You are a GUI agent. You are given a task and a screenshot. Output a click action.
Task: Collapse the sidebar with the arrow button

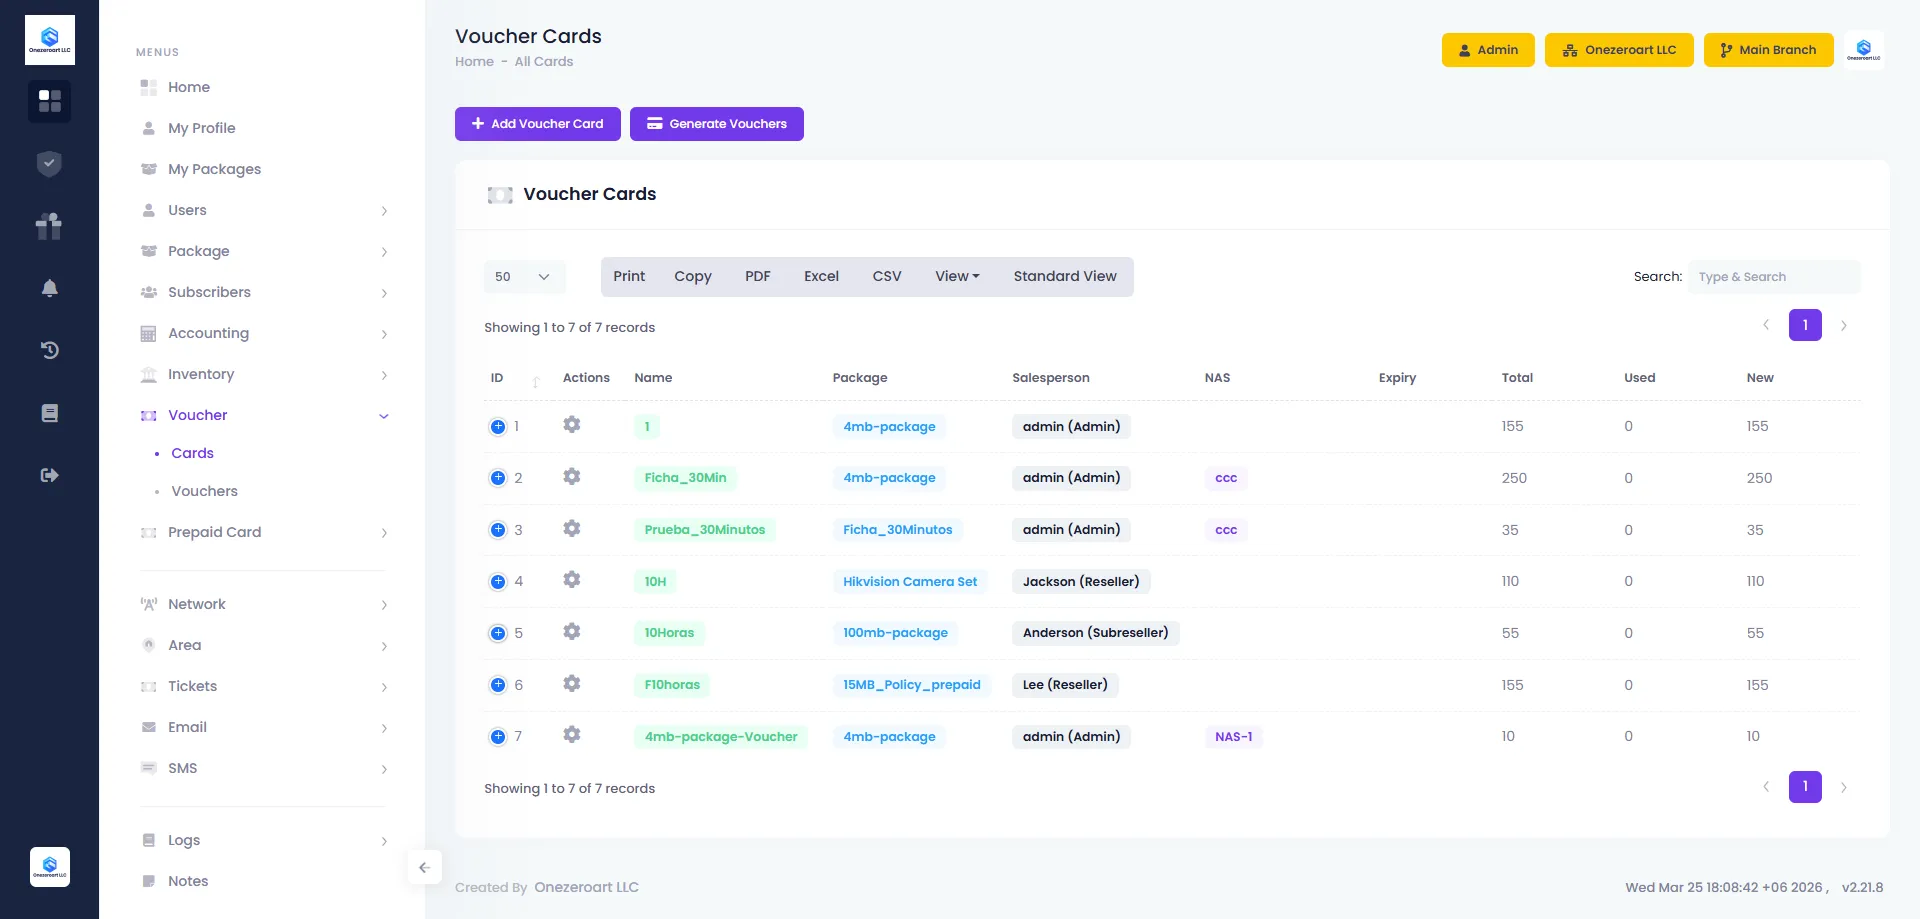click(424, 867)
